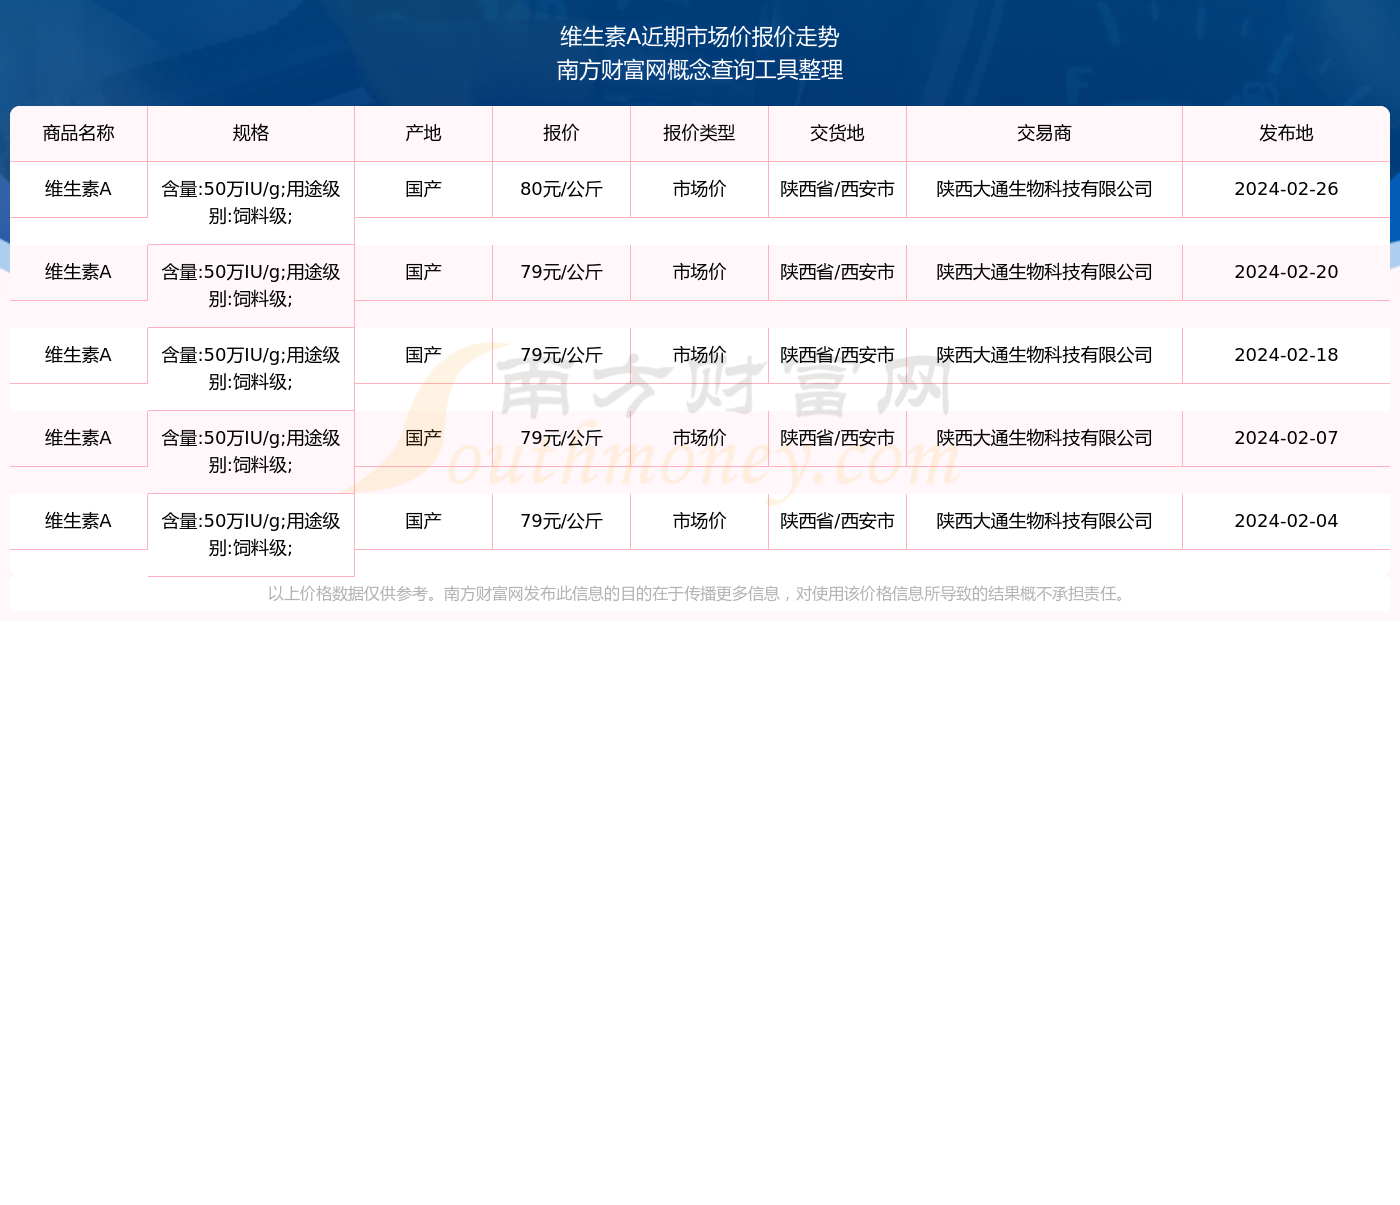Image resolution: width=1400 pixels, height=1205 pixels.
Task: Click 国产 in the 2024-02-20 row
Action: coord(424,272)
